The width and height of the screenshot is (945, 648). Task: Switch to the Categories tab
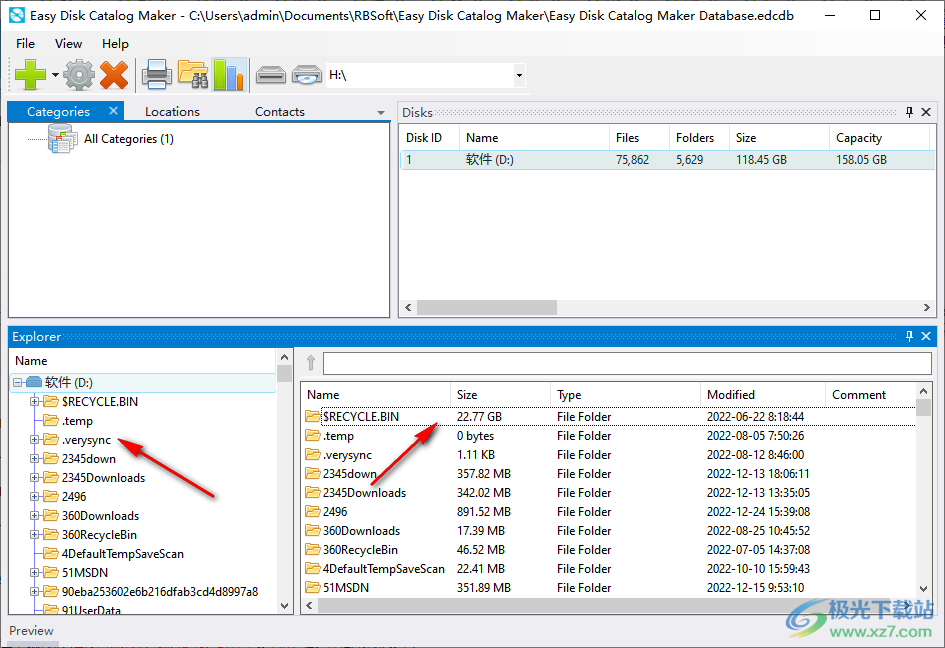pos(58,112)
